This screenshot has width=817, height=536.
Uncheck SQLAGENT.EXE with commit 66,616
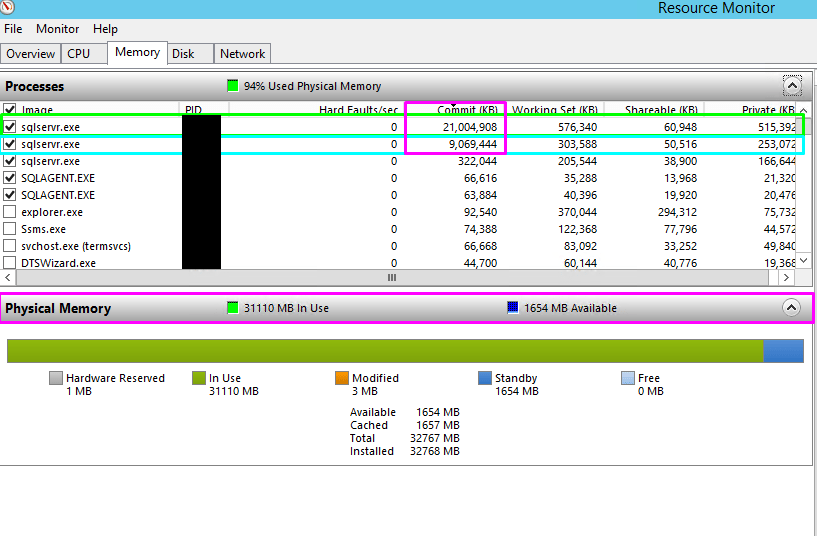(9, 178)
